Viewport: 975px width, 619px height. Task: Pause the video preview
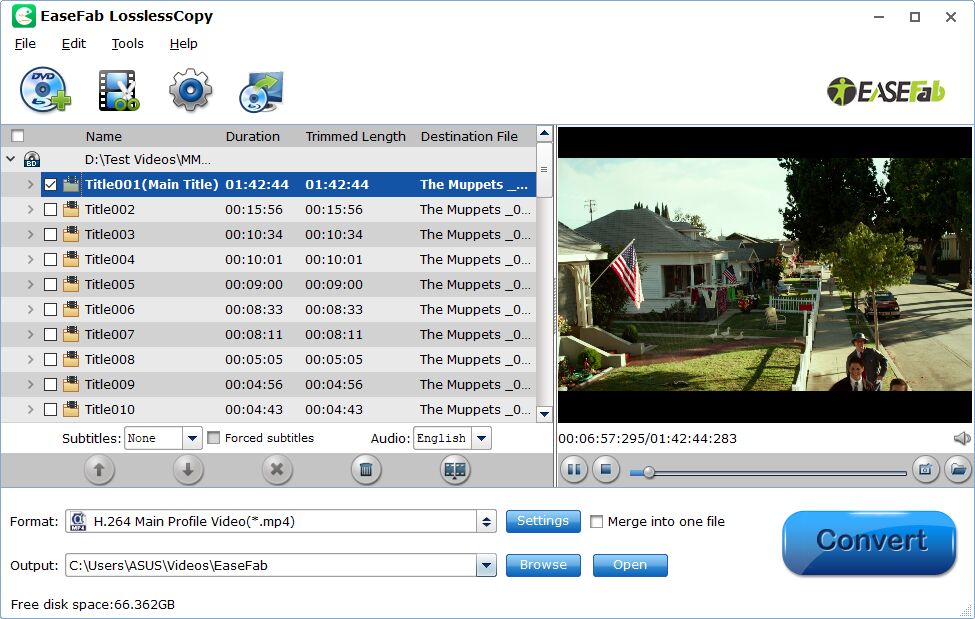(x=573, y=469)
